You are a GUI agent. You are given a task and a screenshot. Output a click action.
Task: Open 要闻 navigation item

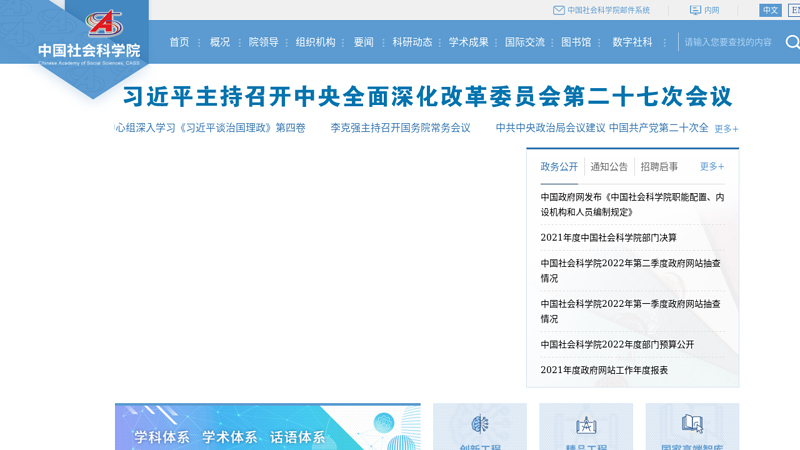click(364, 42)
